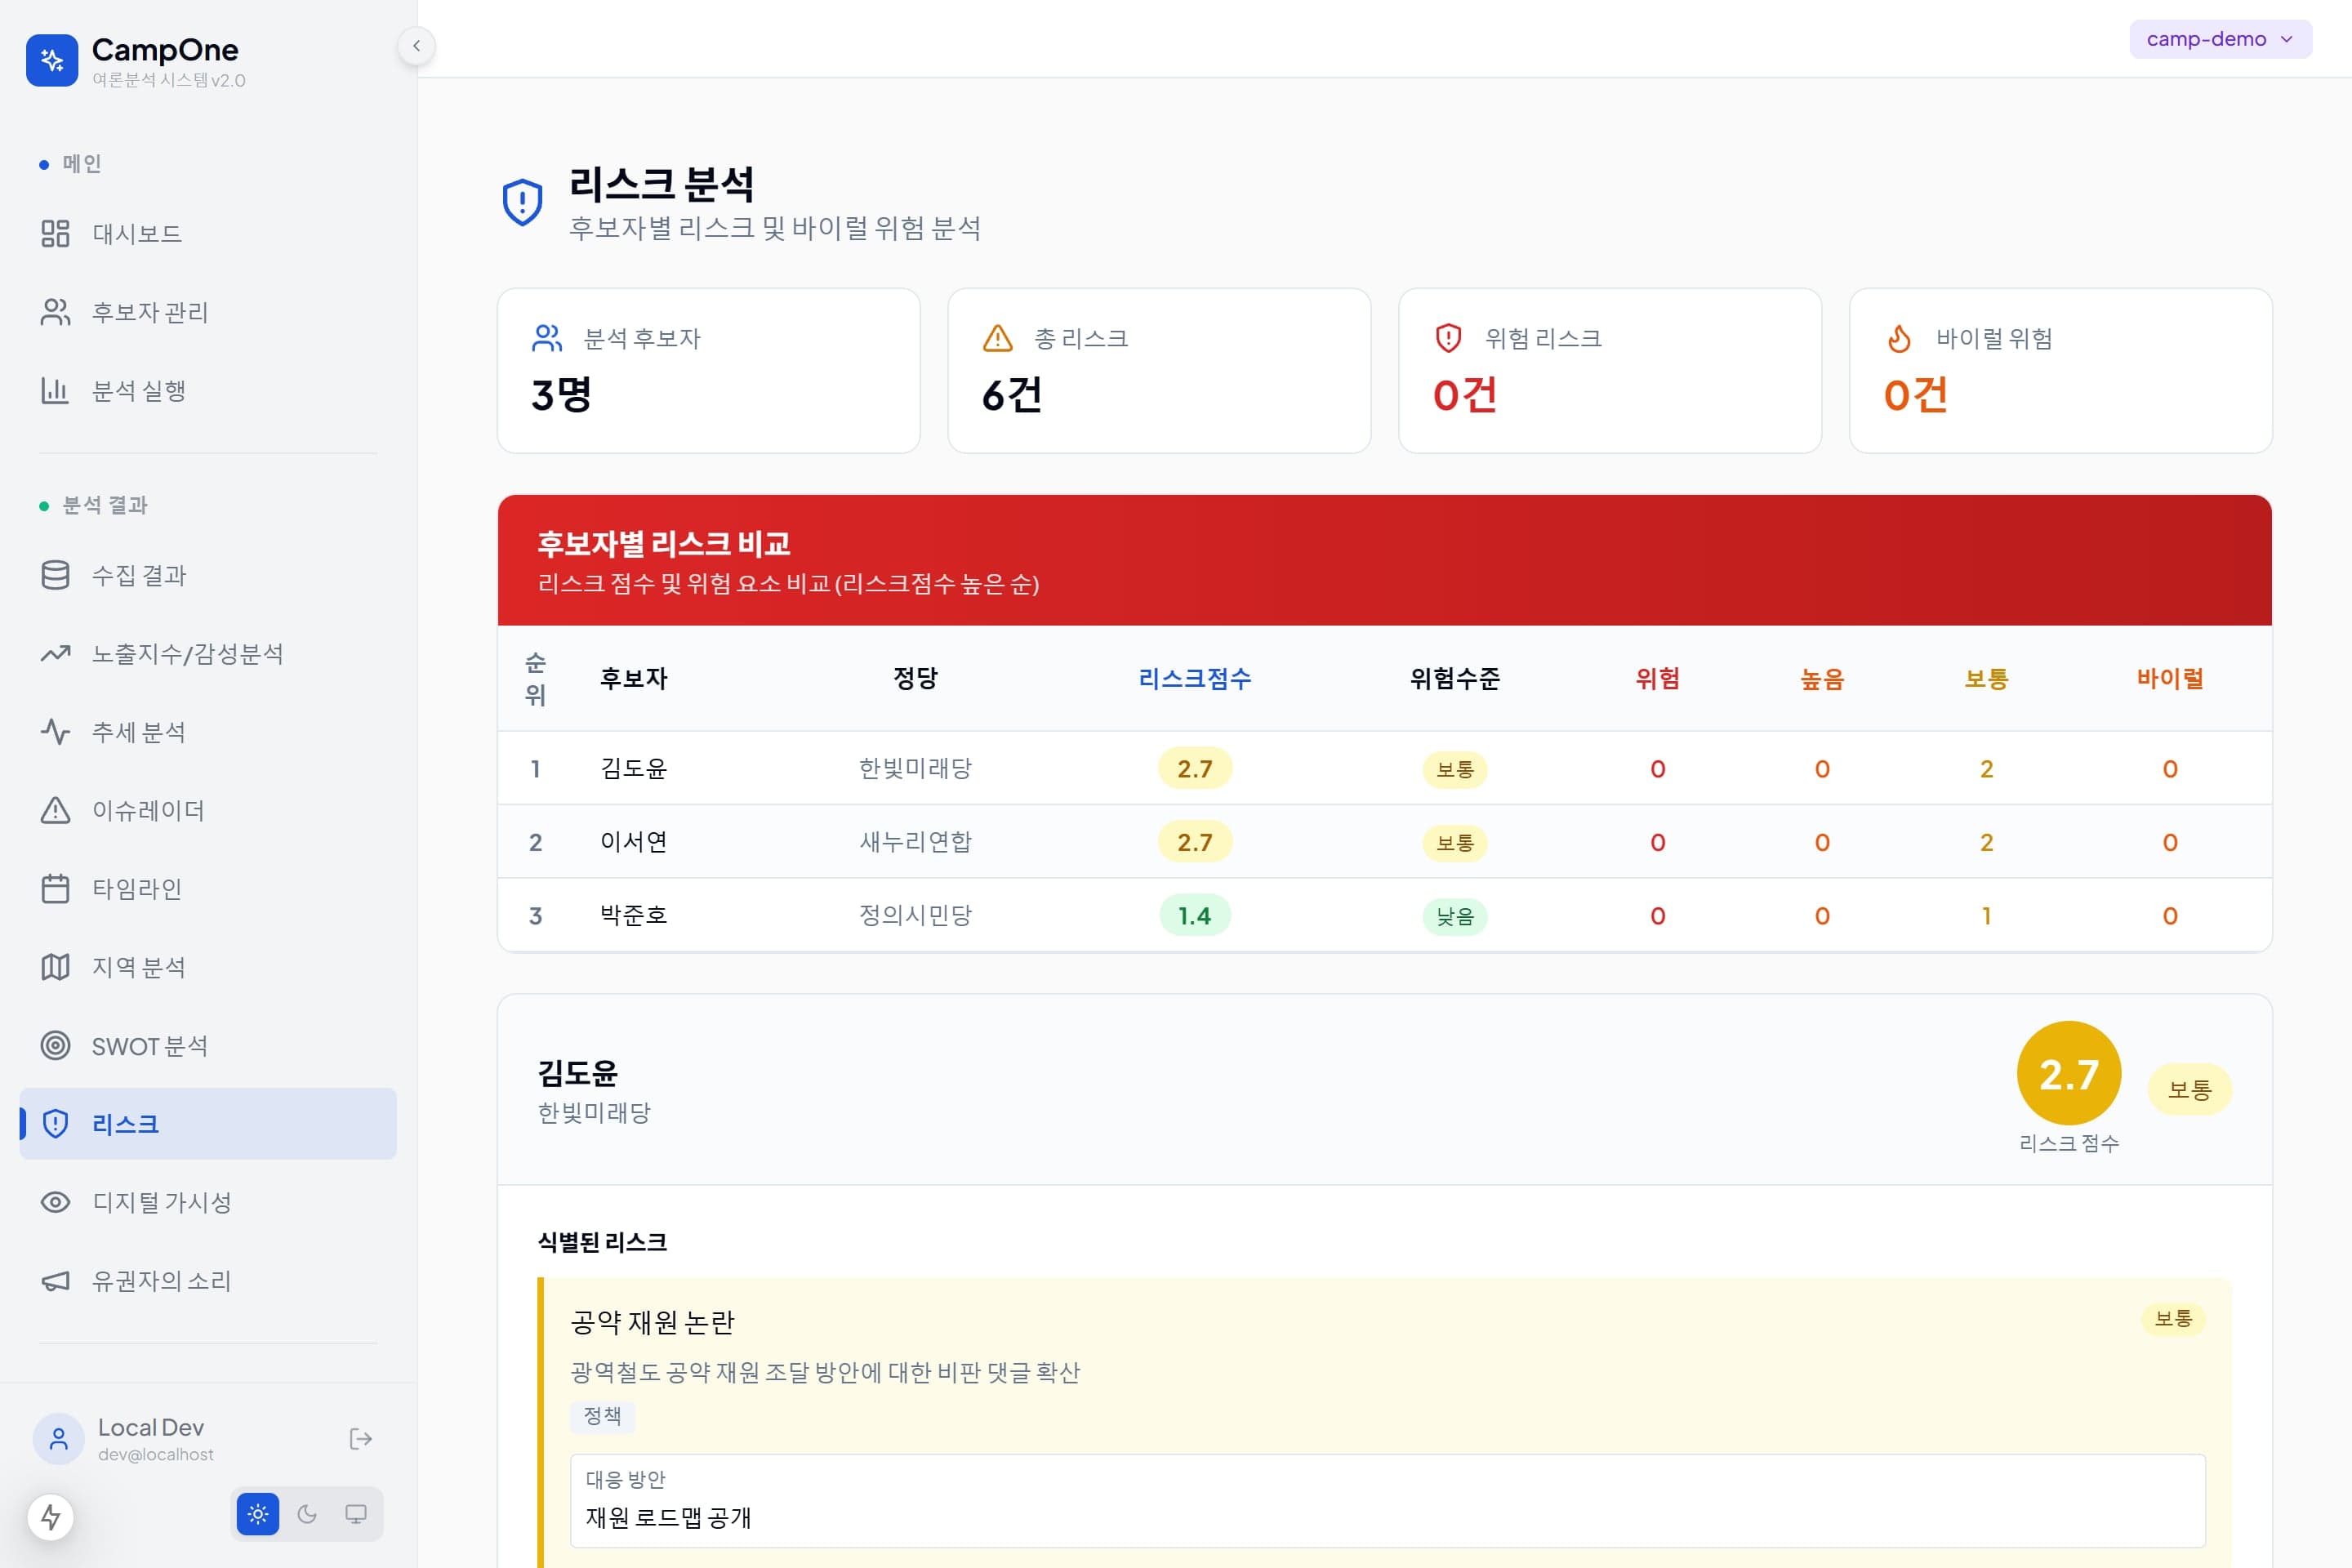Click the 후보자 관리 people icon
2352x1568 pixels.
[55, 312]
